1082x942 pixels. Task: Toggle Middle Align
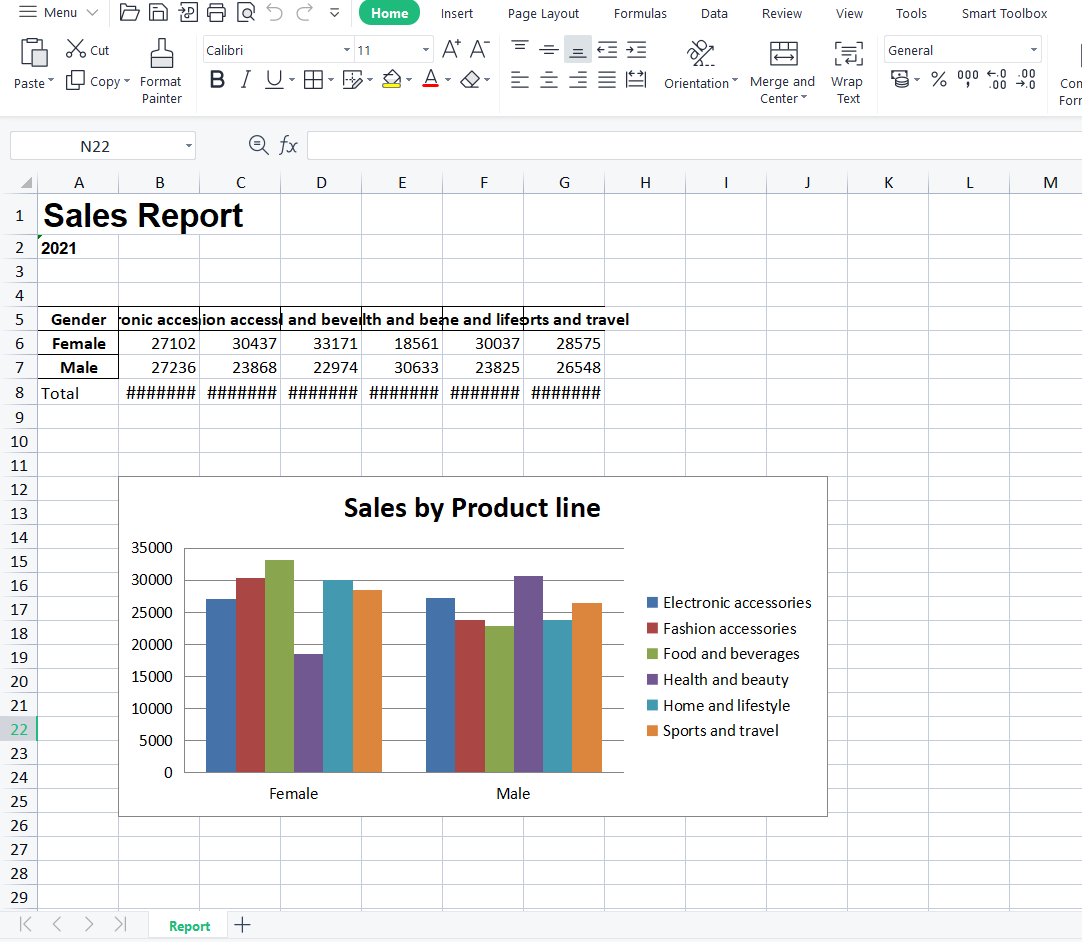pos(549,50)
